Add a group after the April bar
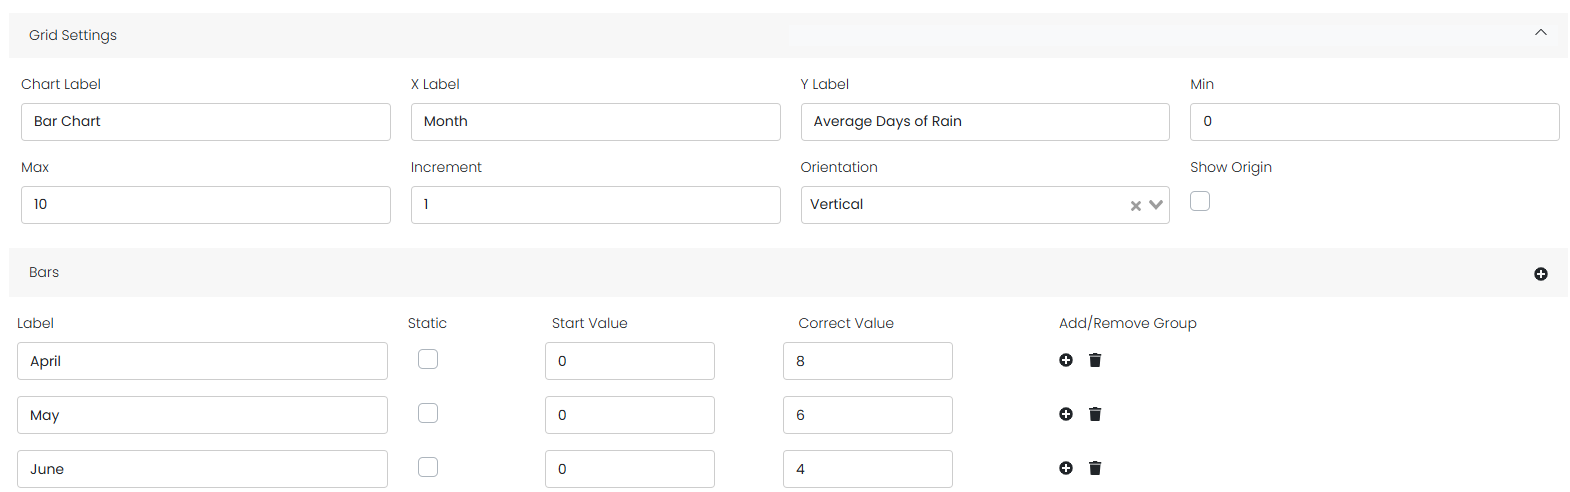The height and width of the screenshot is (492, 1570). click(1066, 360)
